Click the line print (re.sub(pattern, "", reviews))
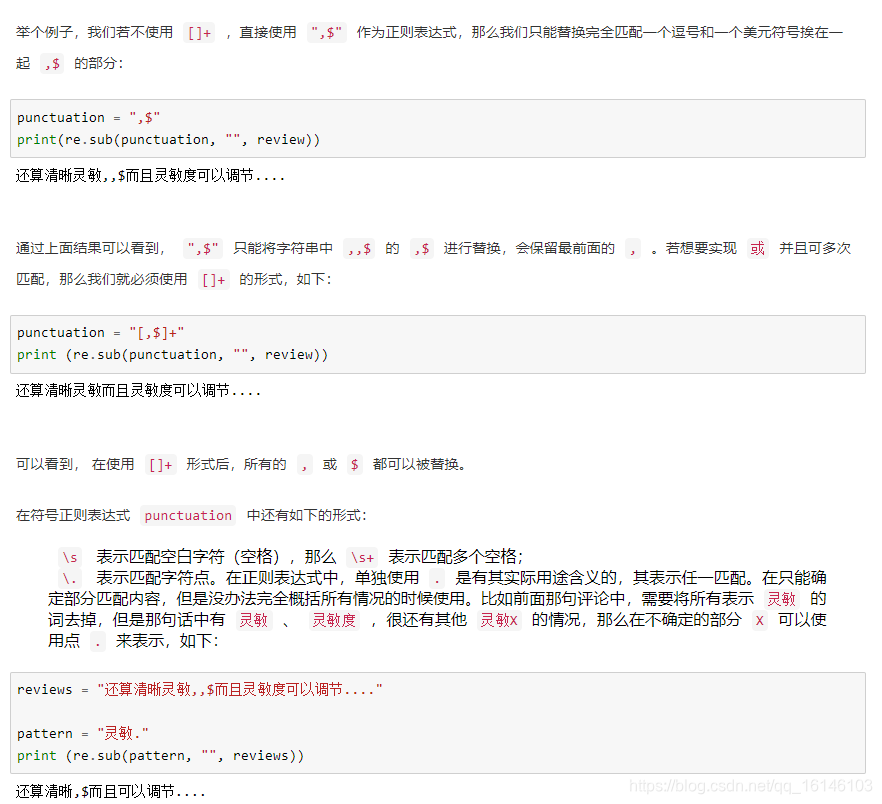 160,756
